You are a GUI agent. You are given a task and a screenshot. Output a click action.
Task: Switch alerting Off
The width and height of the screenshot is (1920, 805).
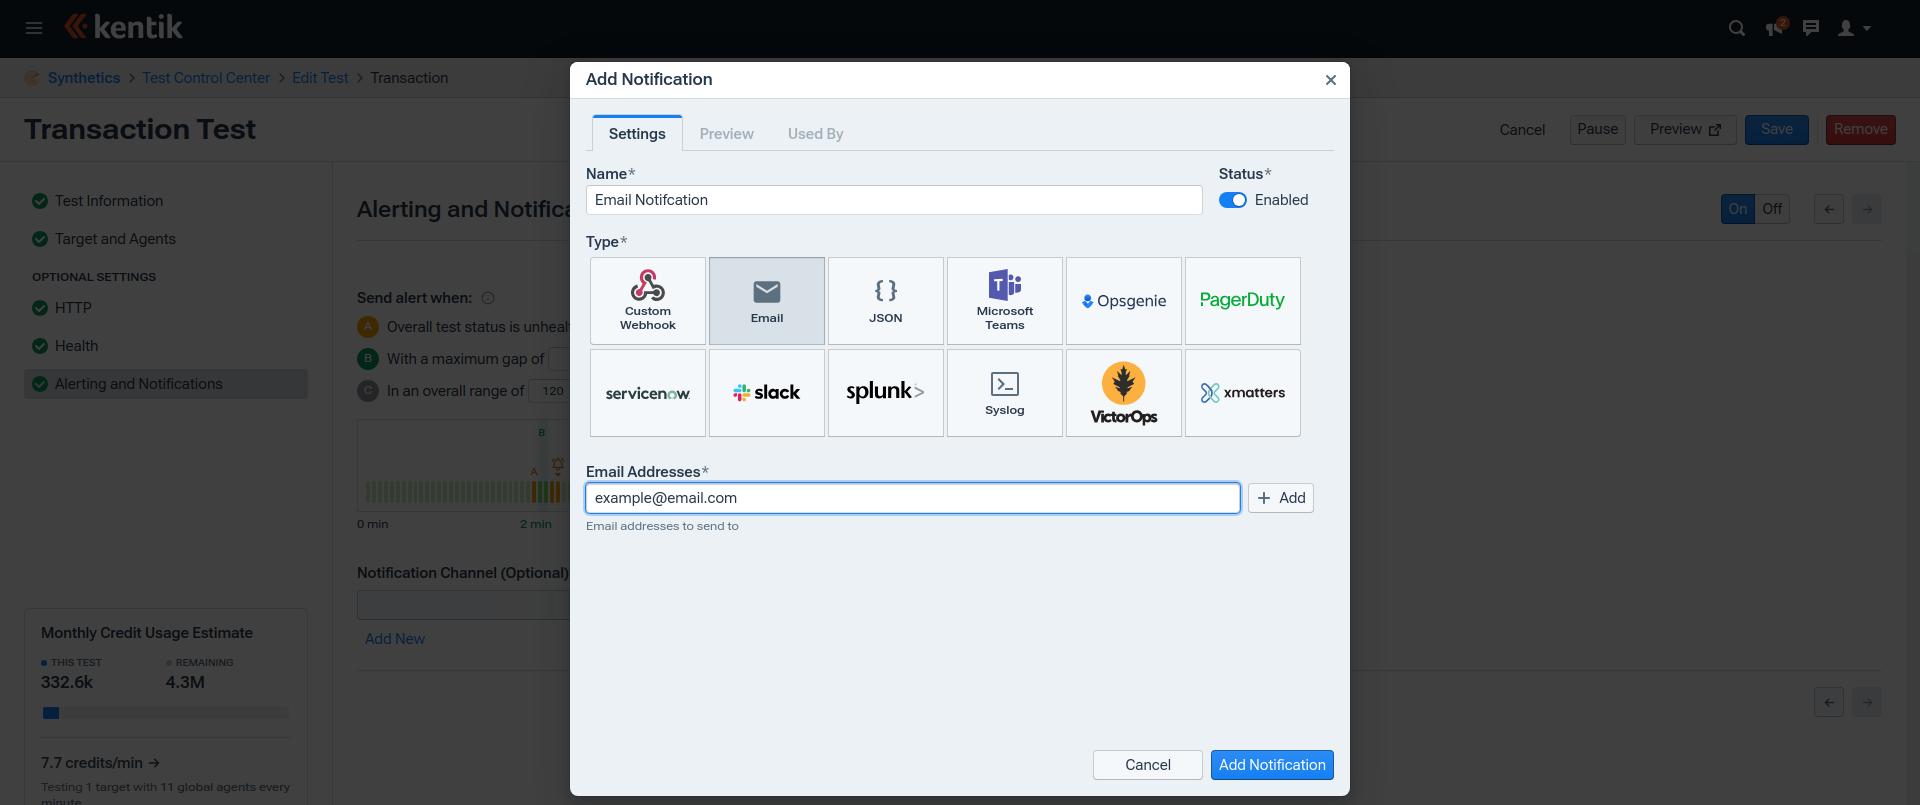click(x=1772, y=209)
